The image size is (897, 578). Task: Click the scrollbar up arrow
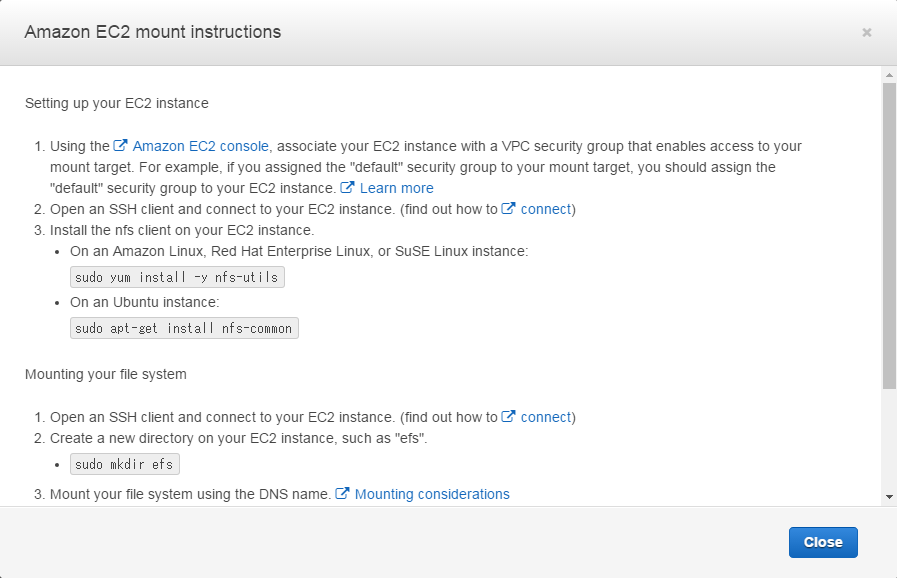[889, 75]
